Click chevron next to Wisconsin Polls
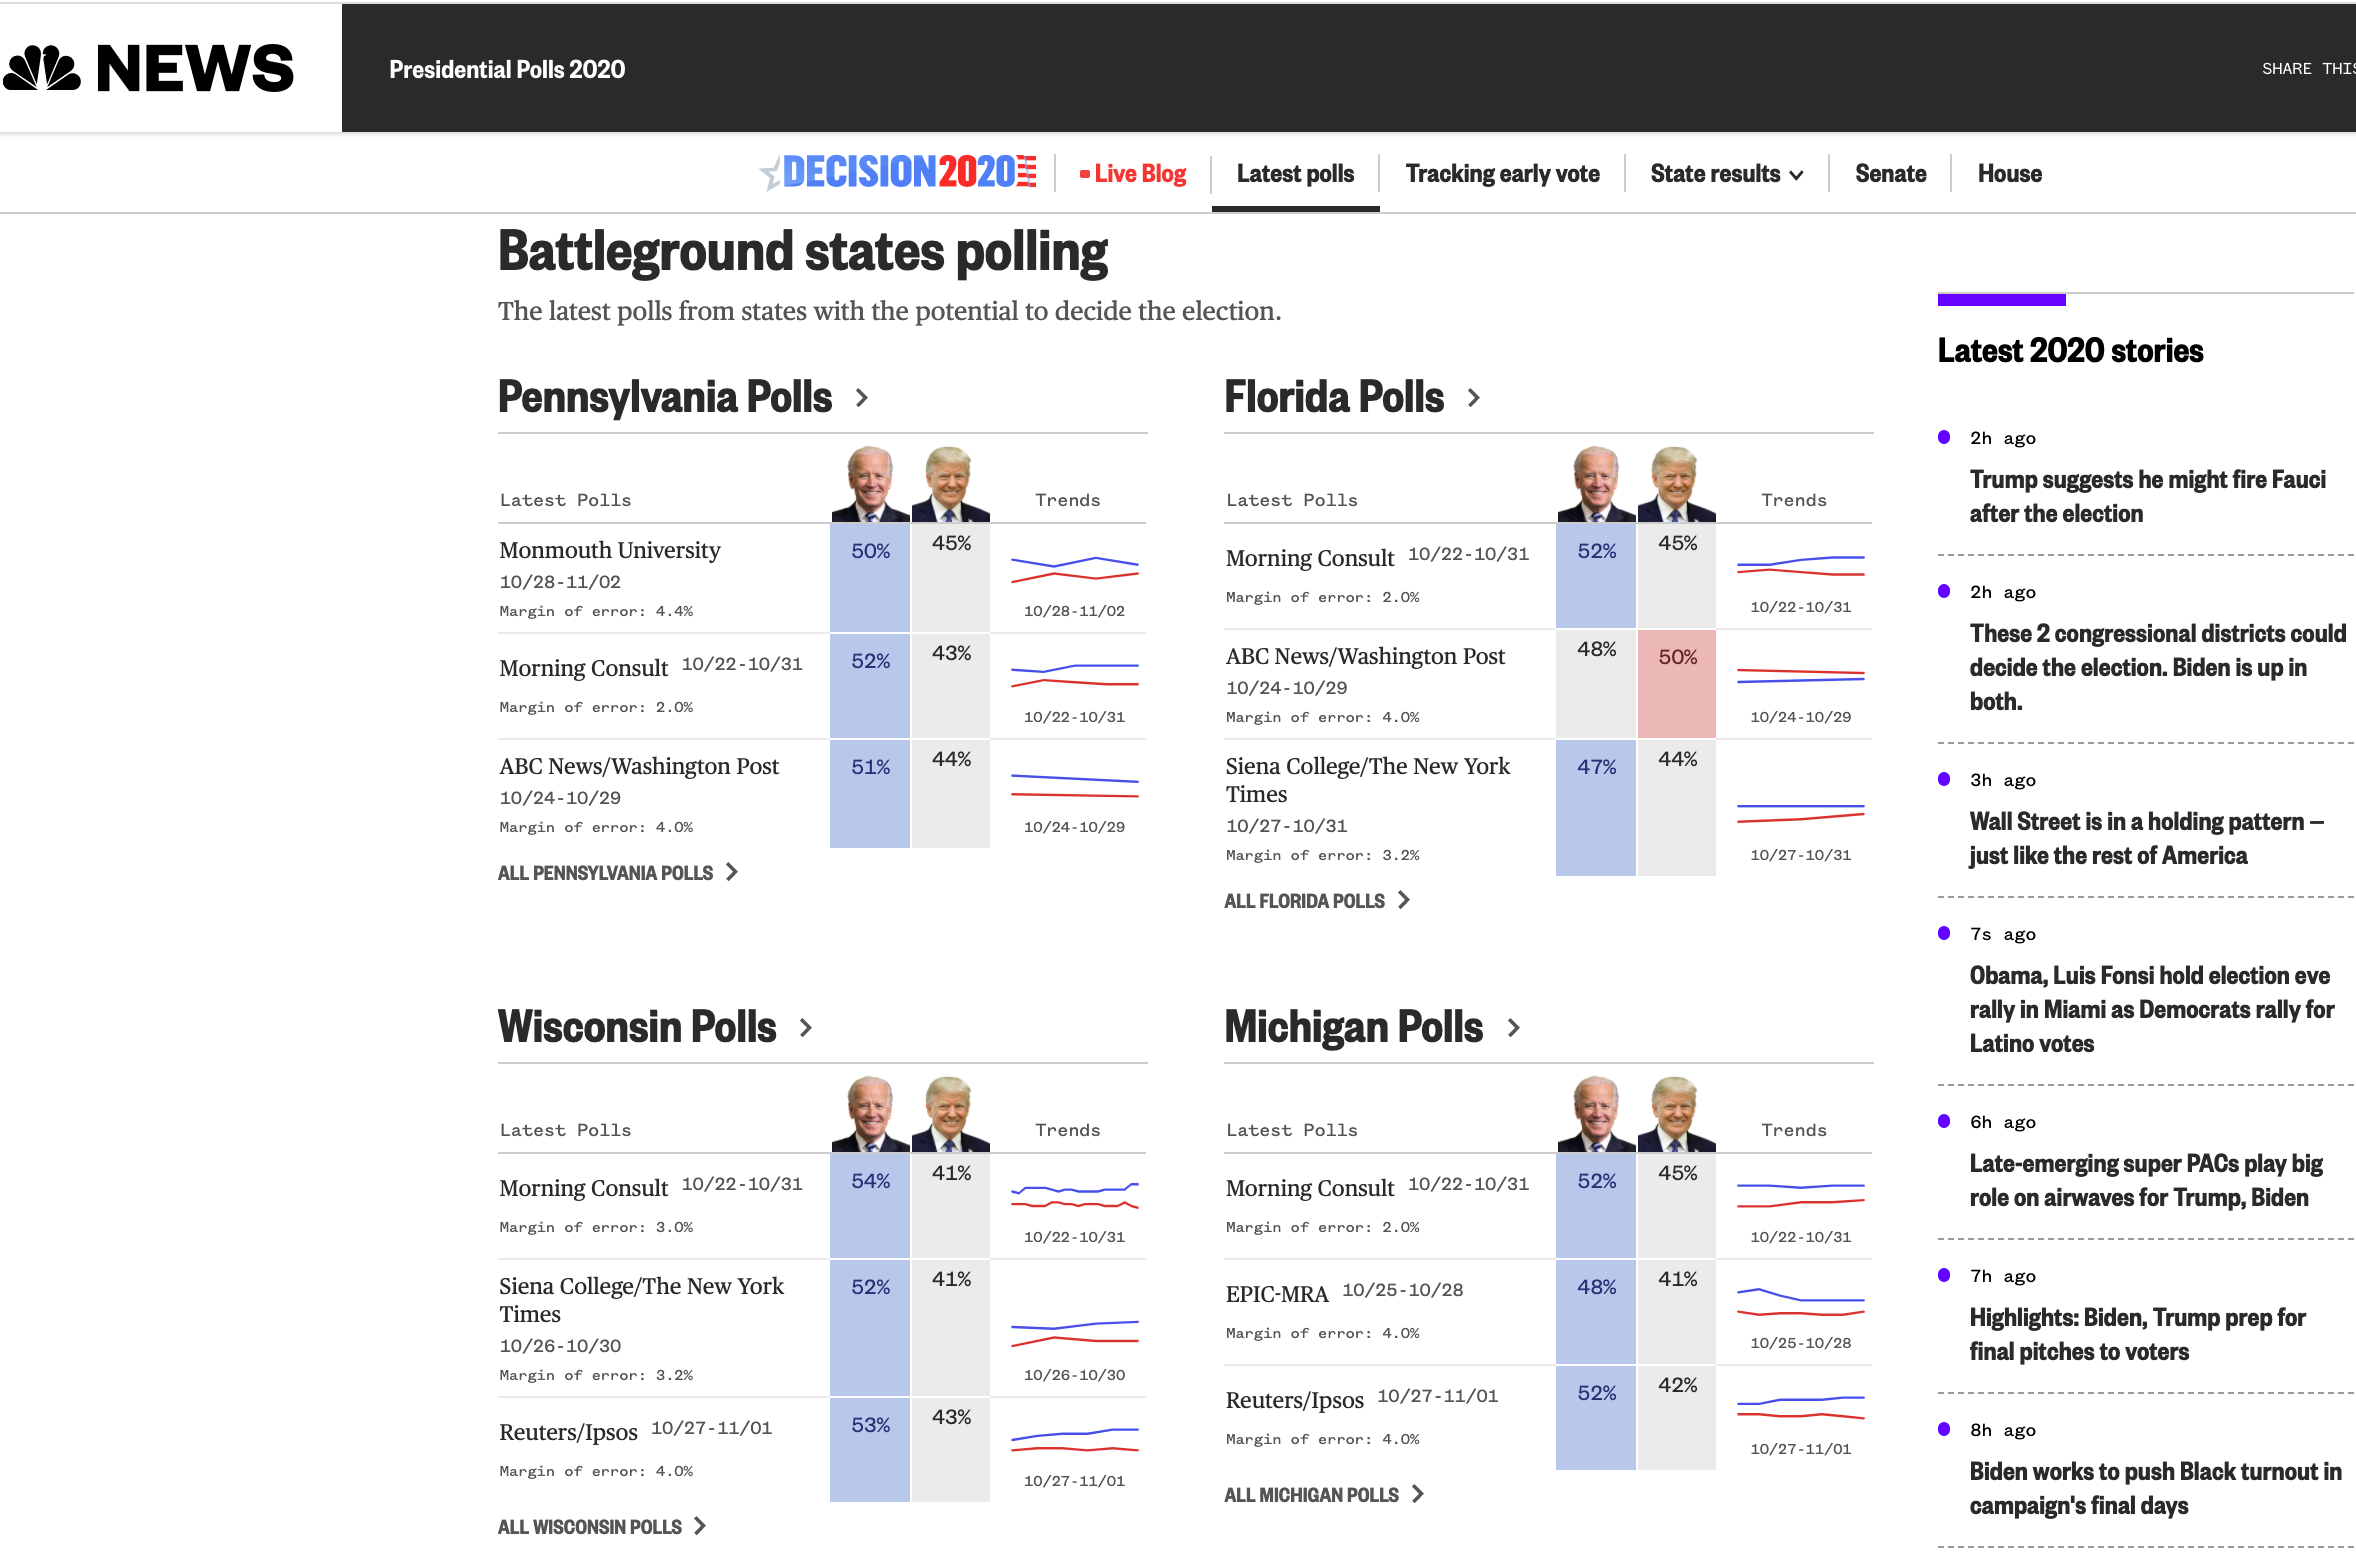 click(x=806, y=1028)
